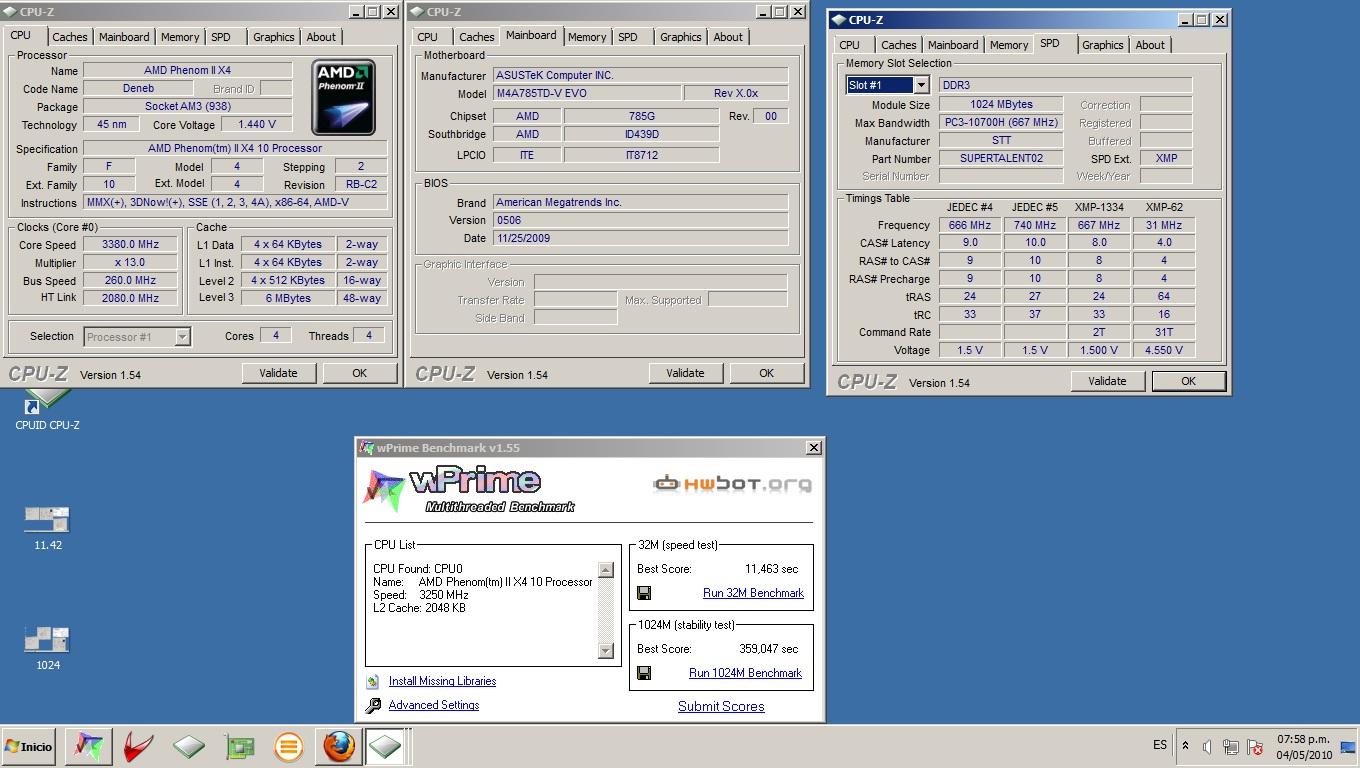Click Submit Scores link
The width and height of the screenshot is (1360, 768).
(x=721, y=706)
